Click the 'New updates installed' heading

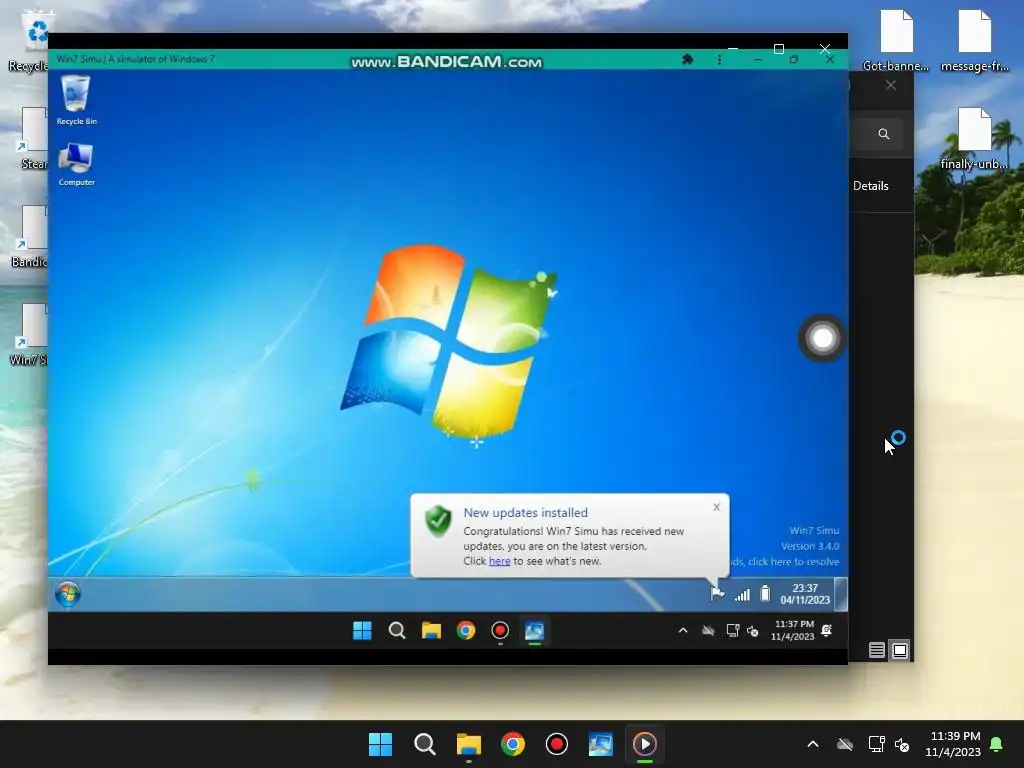[525, 513]
